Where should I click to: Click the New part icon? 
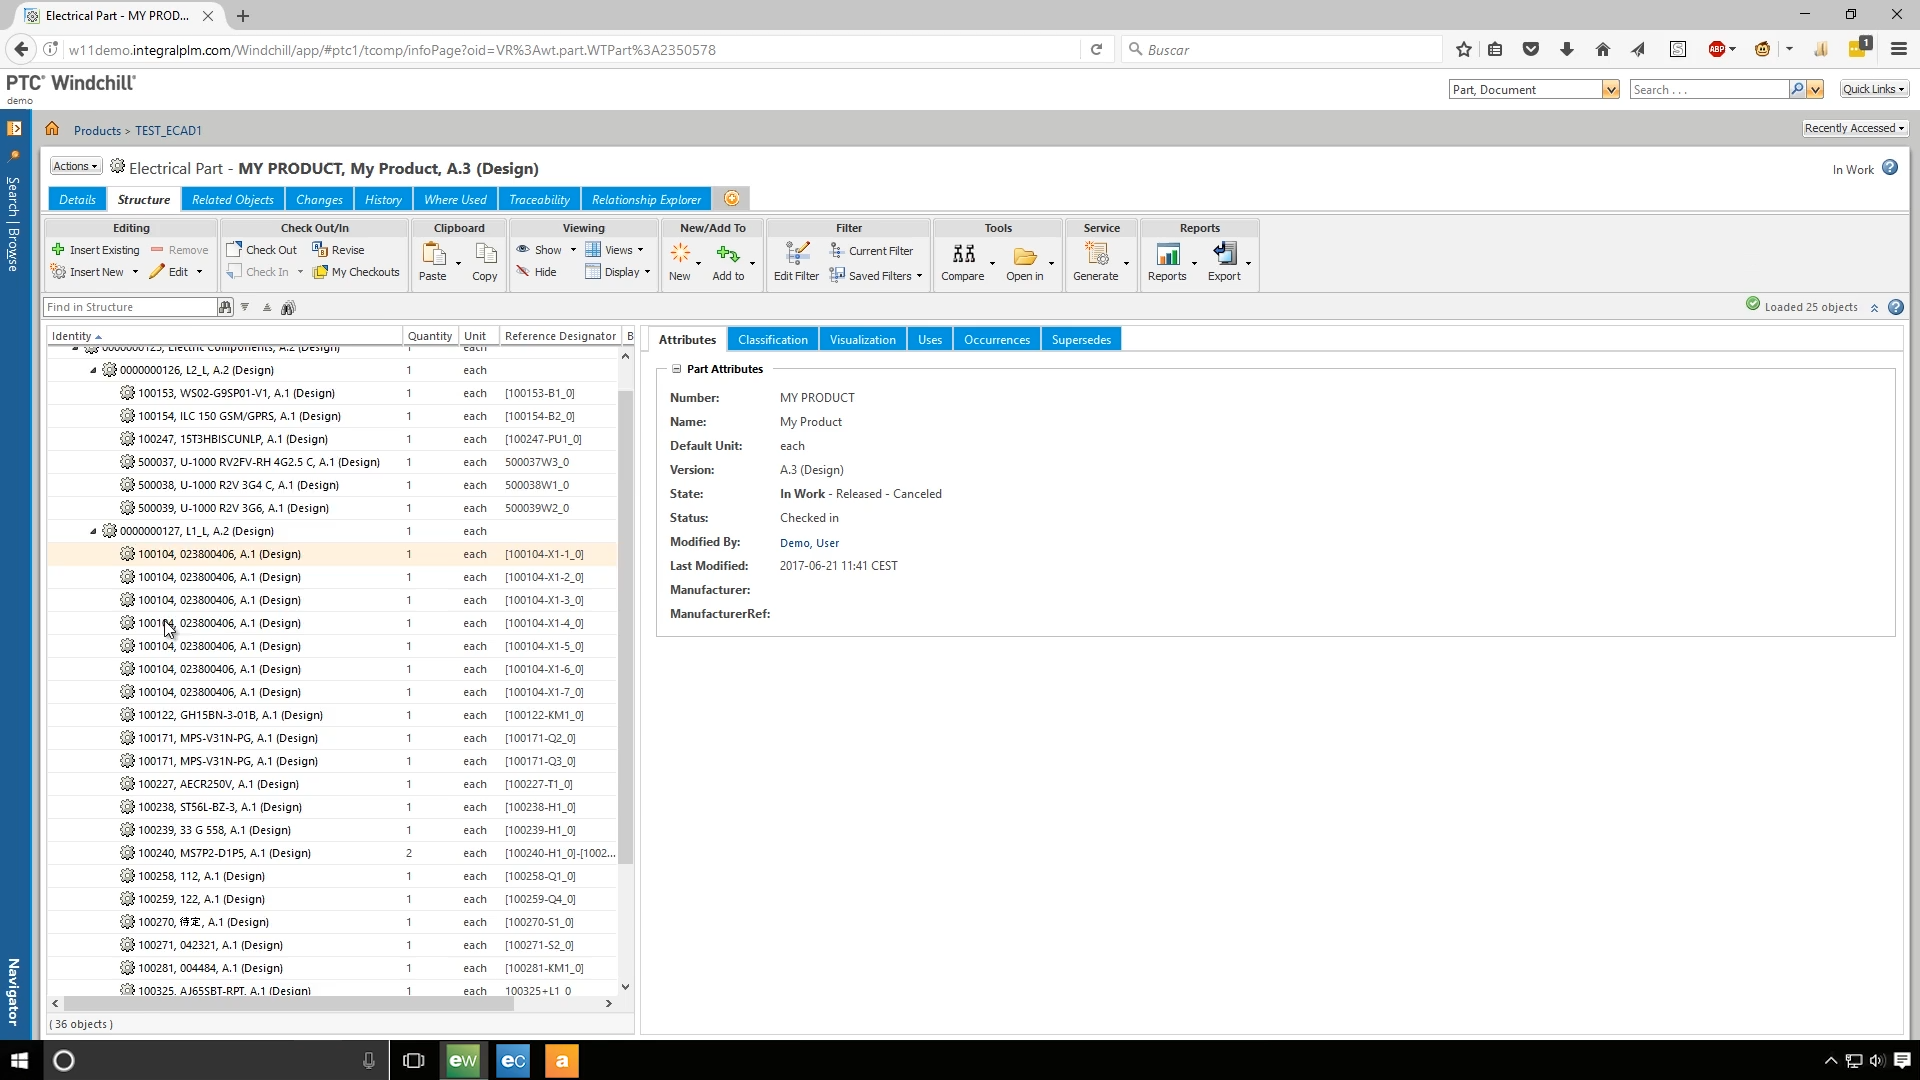click(x=680, y=254)
